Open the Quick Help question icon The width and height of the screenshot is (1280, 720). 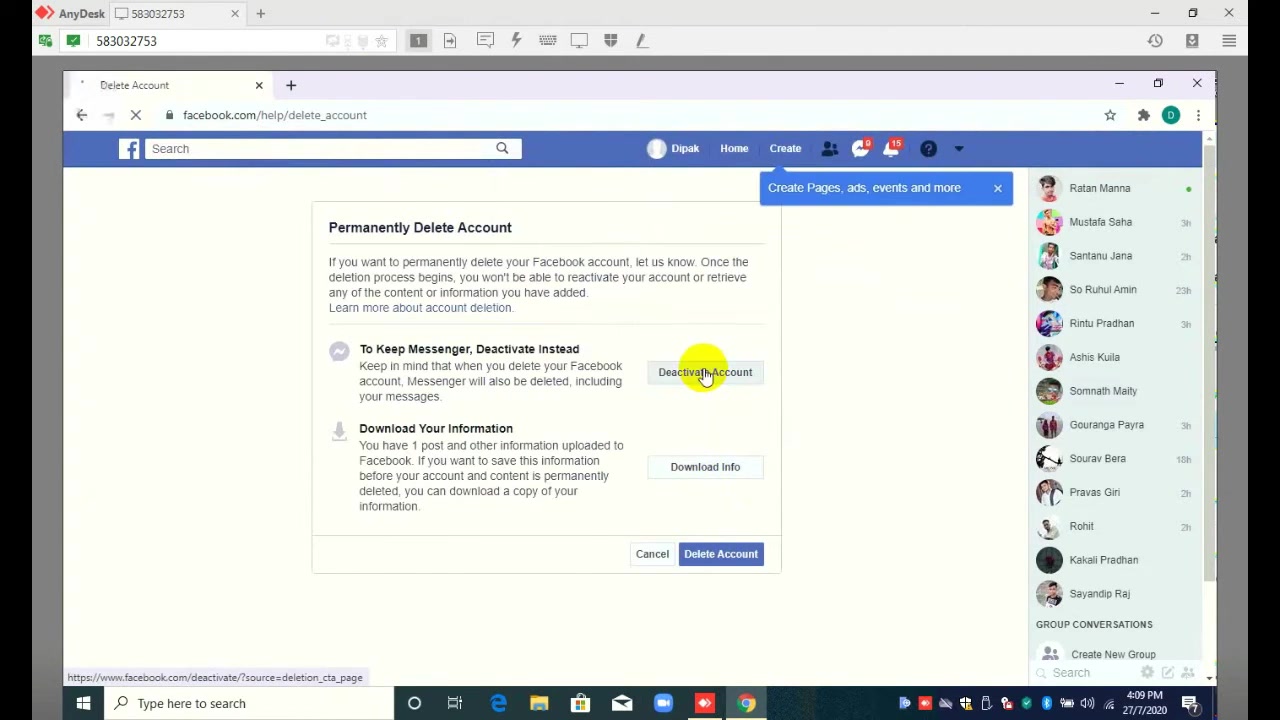click(x=928, y=148)
